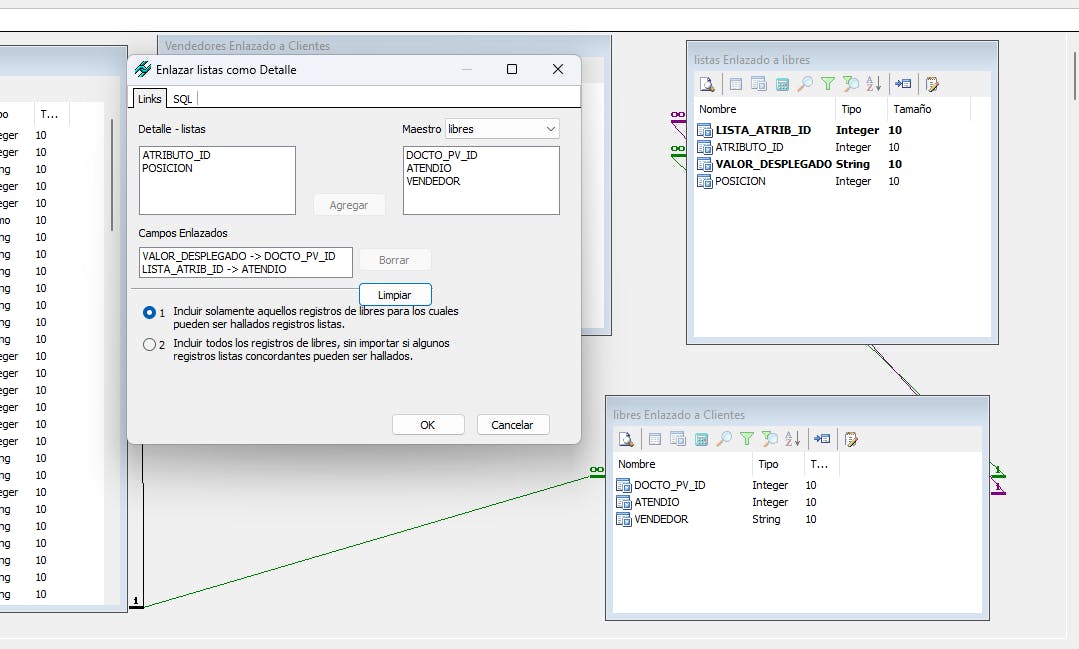The width and height of the screenshot is (1079, 649).
Task: Click notepad SQL icon in libres toolbar
Action: tap(851, 439)
